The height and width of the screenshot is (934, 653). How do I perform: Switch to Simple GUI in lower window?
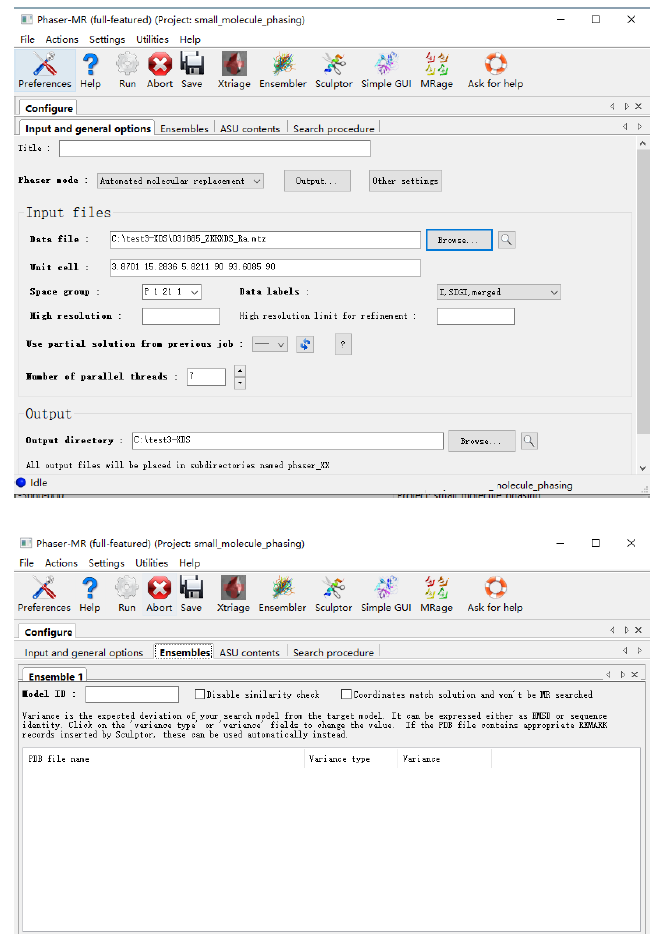386,594
